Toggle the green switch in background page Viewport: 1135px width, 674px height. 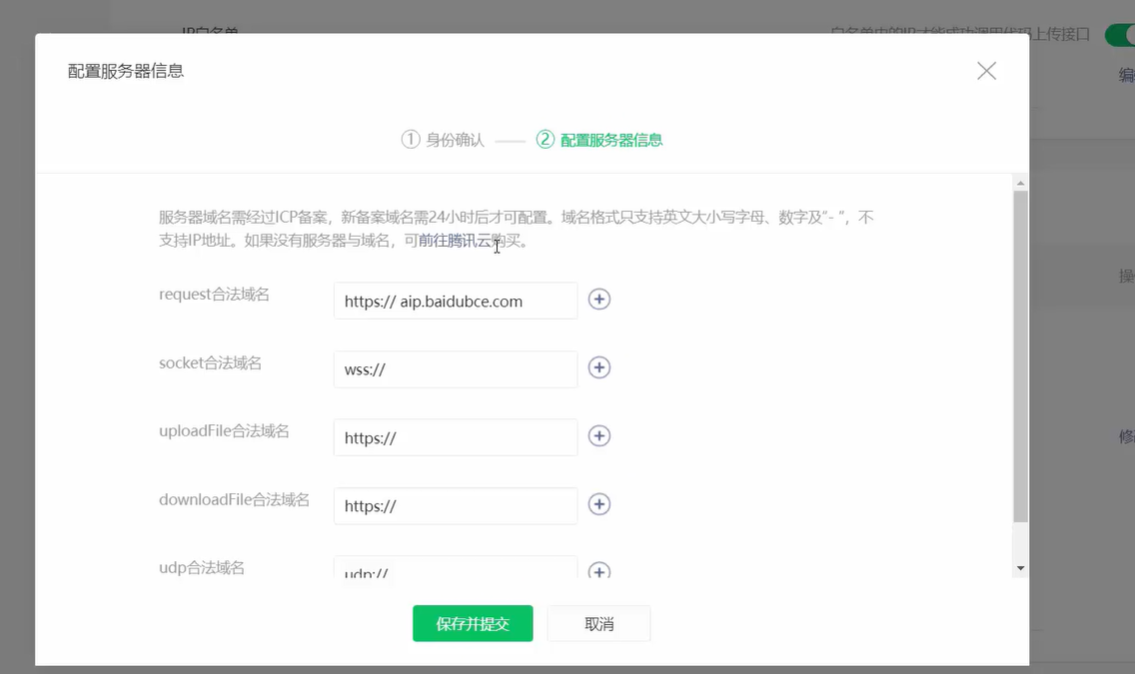pos(1120,35)
